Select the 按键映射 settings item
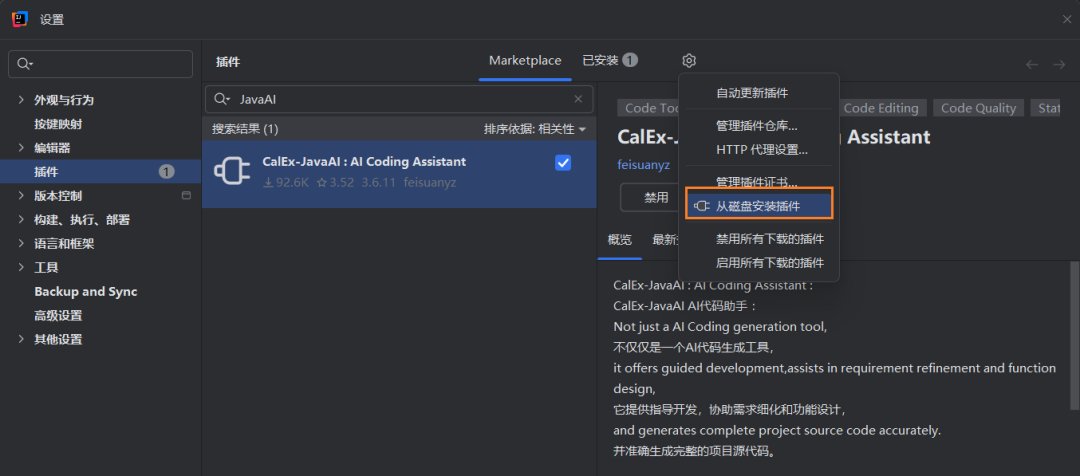The image size is (1080, 476). click(x=59, y=124)
